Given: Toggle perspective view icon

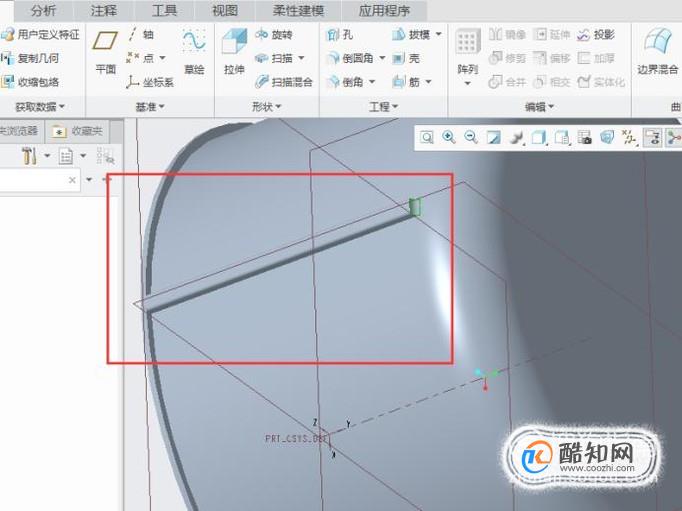Looking at the screenshot, I should (x=607, y=138).
